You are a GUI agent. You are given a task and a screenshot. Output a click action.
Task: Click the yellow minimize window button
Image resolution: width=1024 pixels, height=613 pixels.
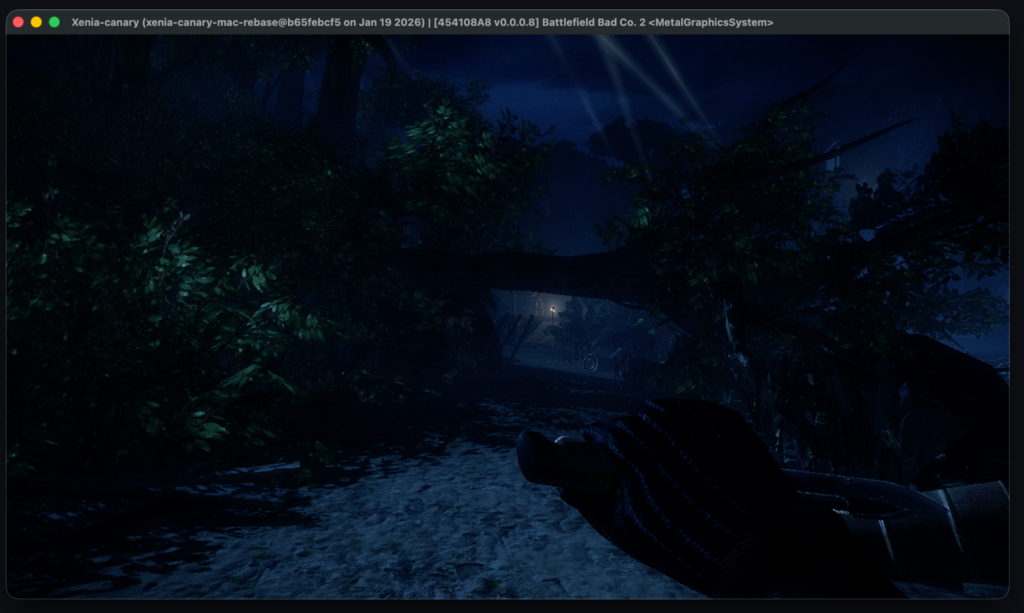tap(36, 22)
